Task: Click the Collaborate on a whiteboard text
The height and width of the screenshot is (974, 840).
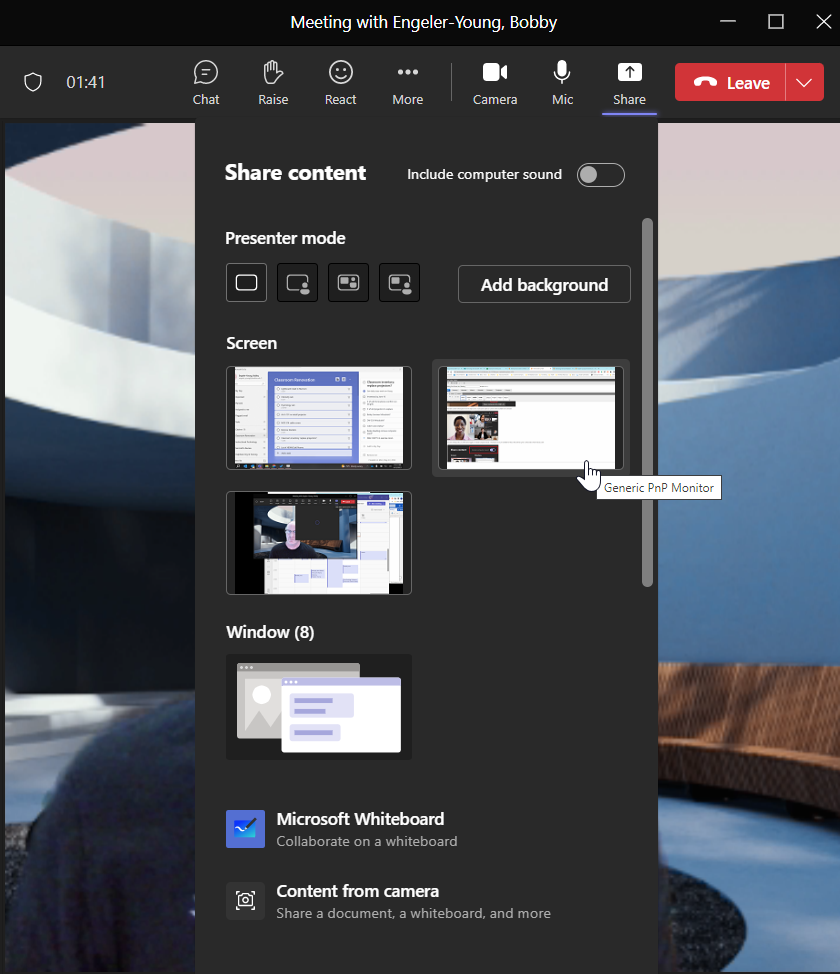Action: [x=367, y=841]
